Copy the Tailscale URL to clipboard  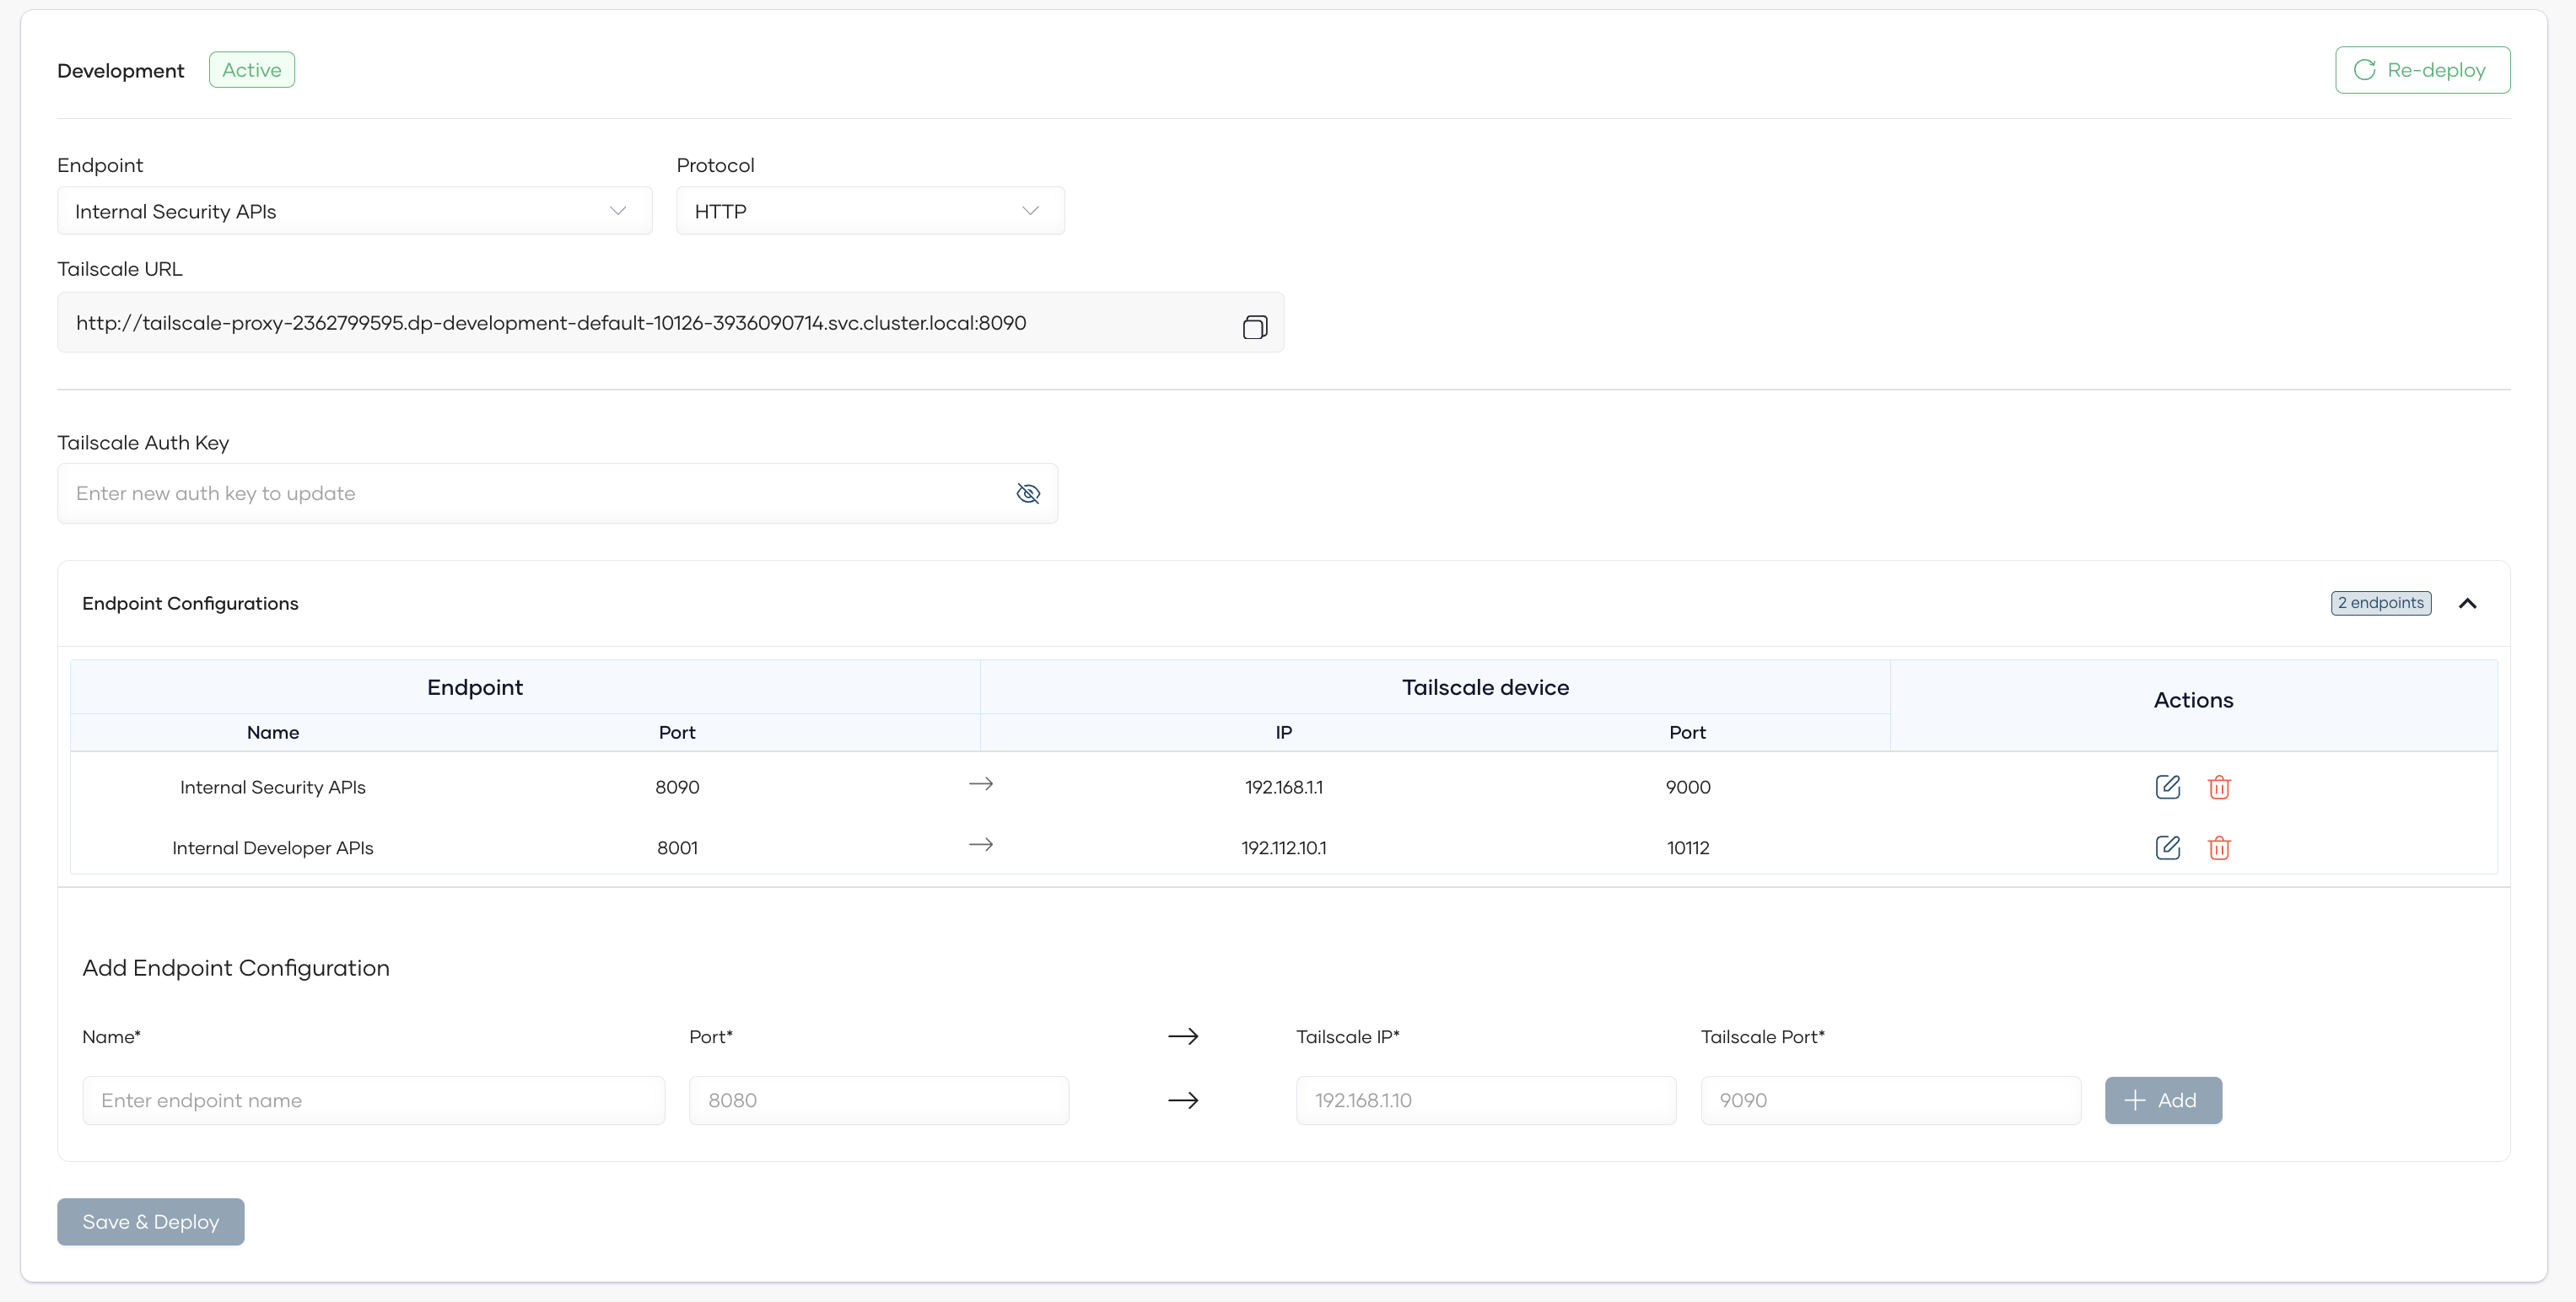pos(1254,326)
